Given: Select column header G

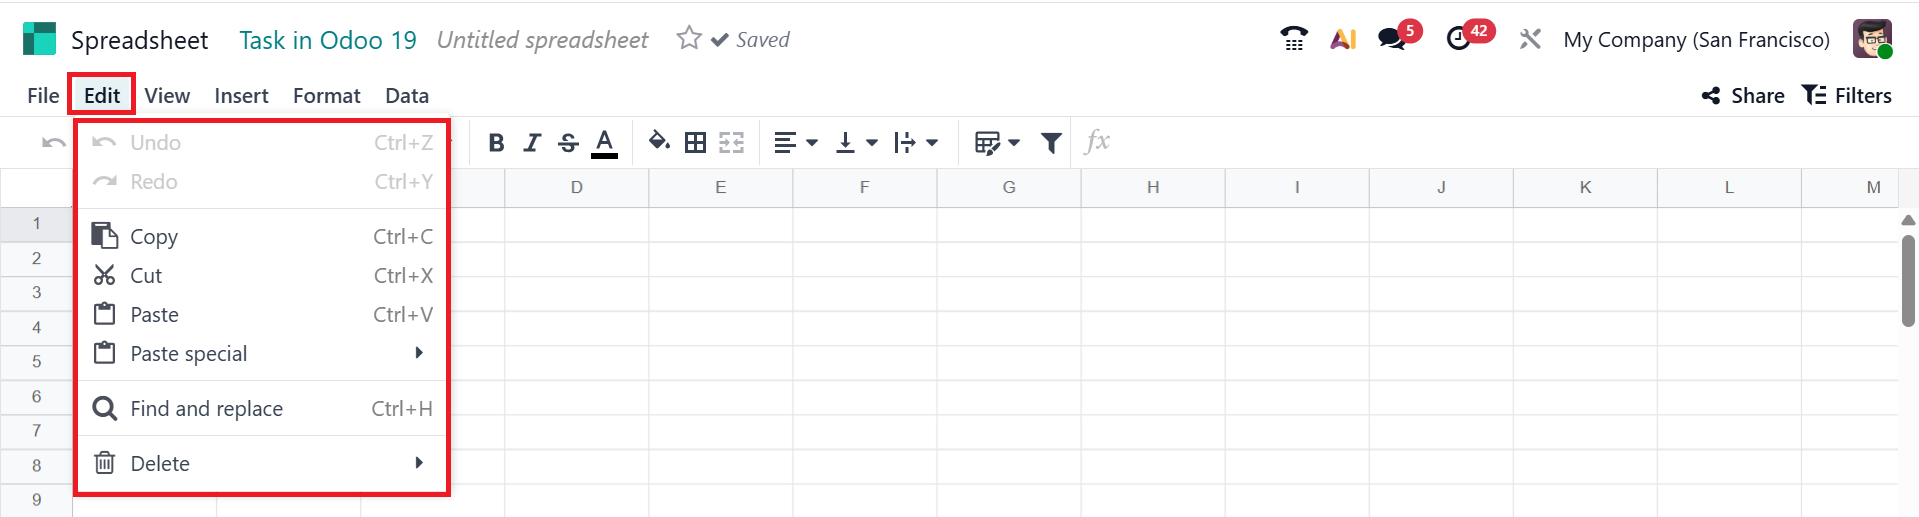Looking at the screenshot, I should [x=1009, y=188].
